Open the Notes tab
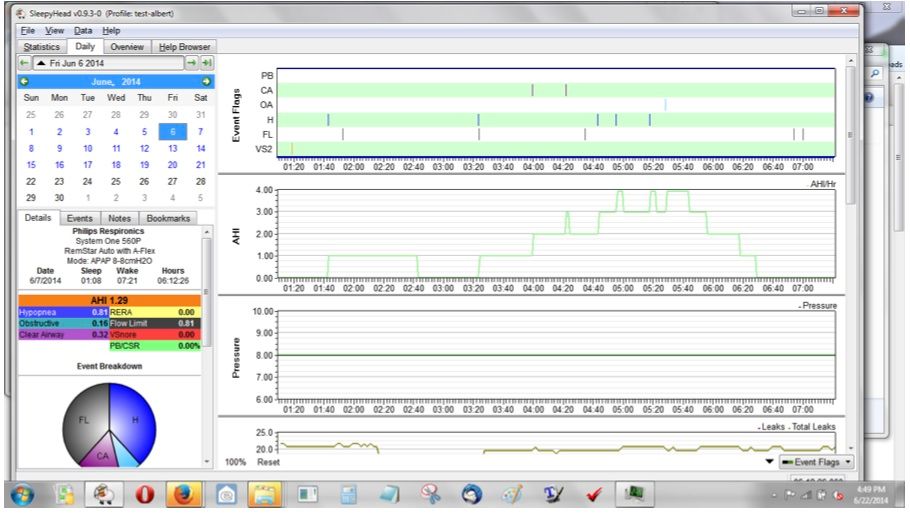Image resolution: width=910 pixels, height=514 pixels. click(119, 218)
